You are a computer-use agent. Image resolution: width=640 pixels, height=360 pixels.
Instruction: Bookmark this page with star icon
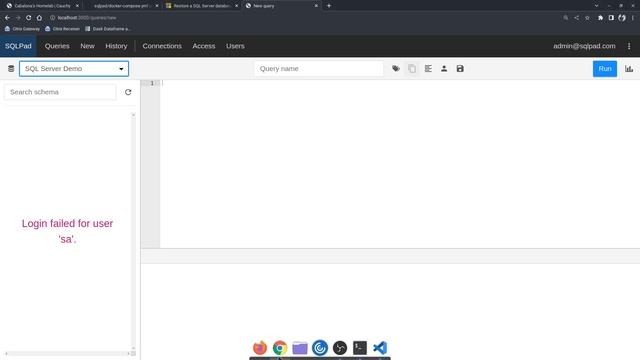coord(587,18)
